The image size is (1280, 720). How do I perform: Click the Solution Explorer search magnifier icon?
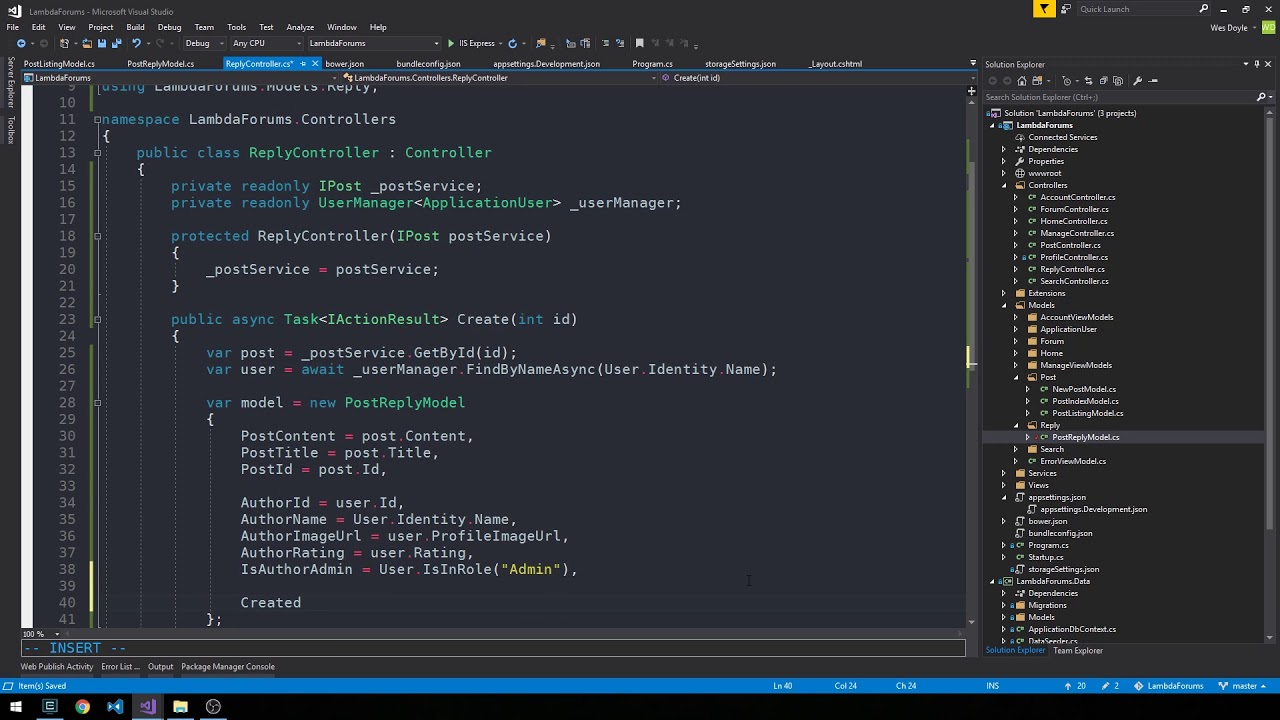(1260, 97)
